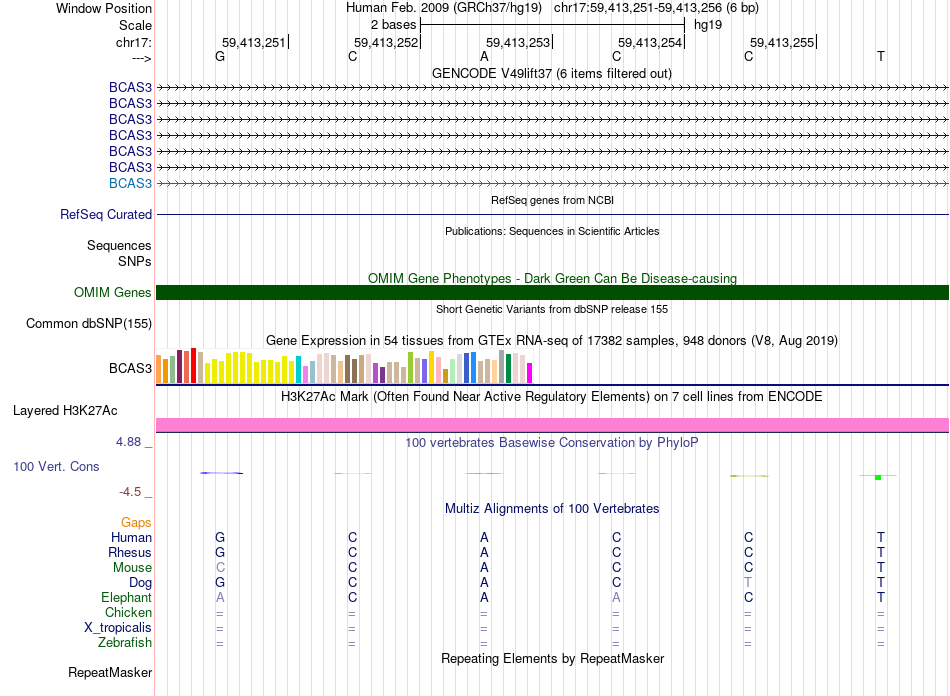Viewport: 950px width, 696px height.
Task: Open 100 vertebrates Basewise Conservation by PhyloP
Action: pyautogui.click(x=552, y=443)
